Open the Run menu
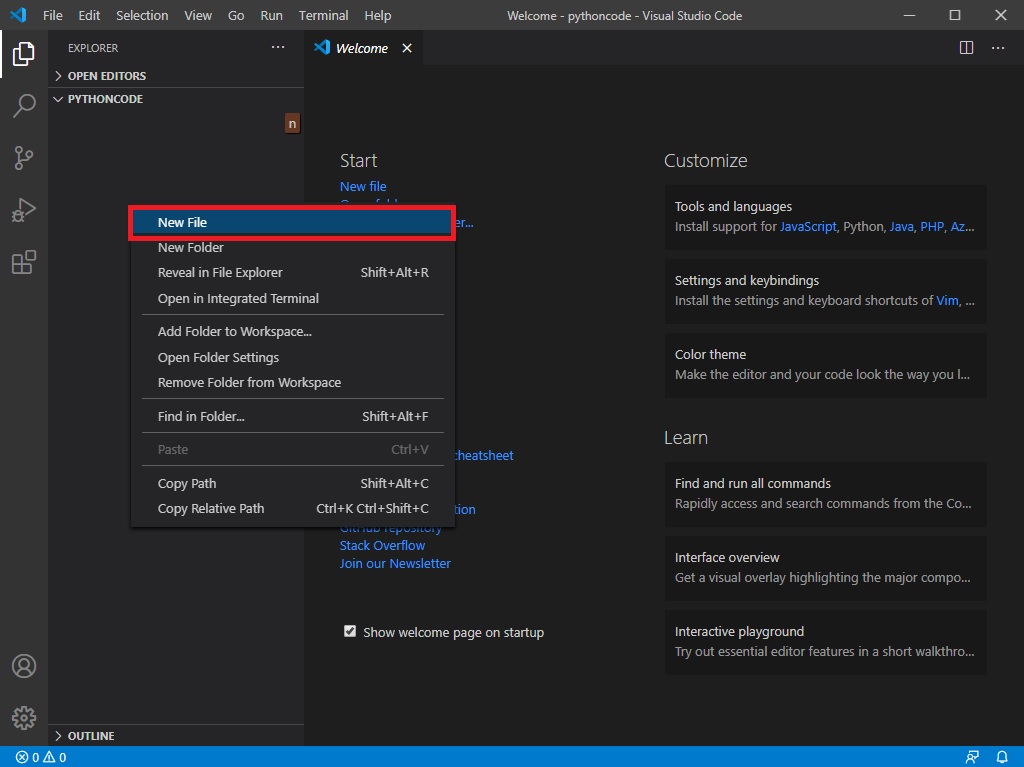This screenshot has height=767, width=1024. [x=272, y=15]
